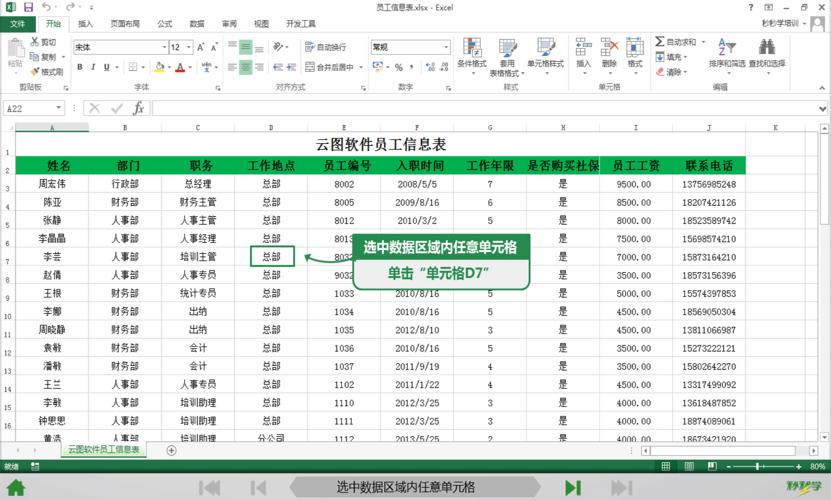Toggle middle vertical align

coord(245,47)
